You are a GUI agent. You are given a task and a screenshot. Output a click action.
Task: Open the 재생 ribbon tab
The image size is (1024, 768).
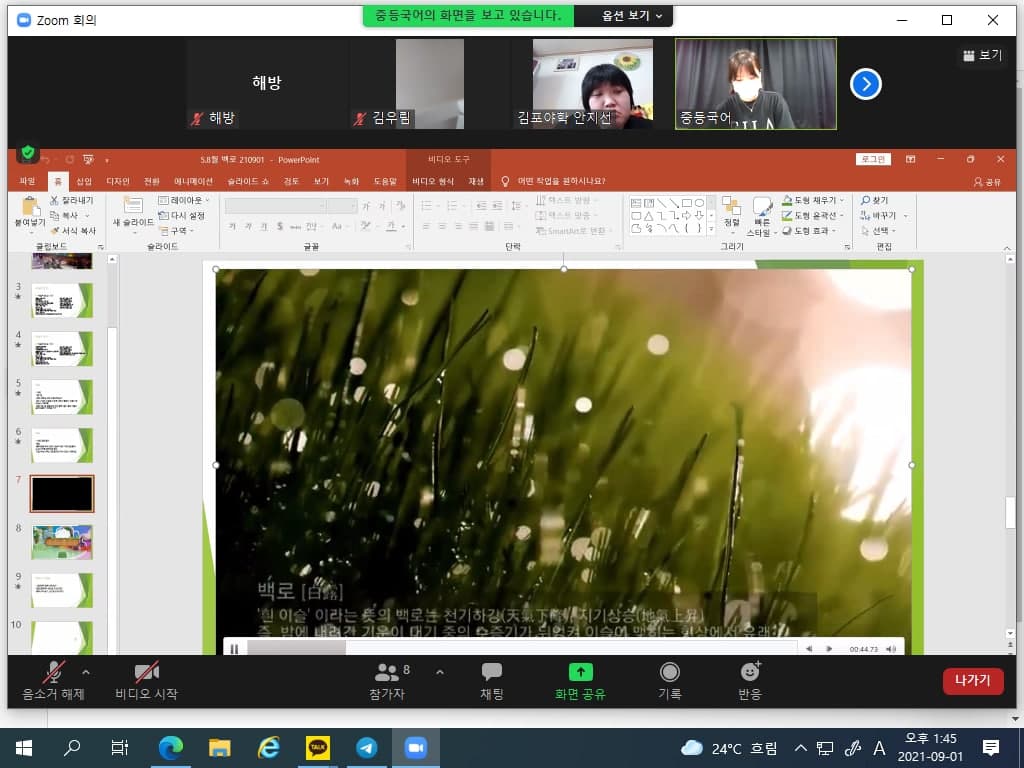[x=475, y=181]
